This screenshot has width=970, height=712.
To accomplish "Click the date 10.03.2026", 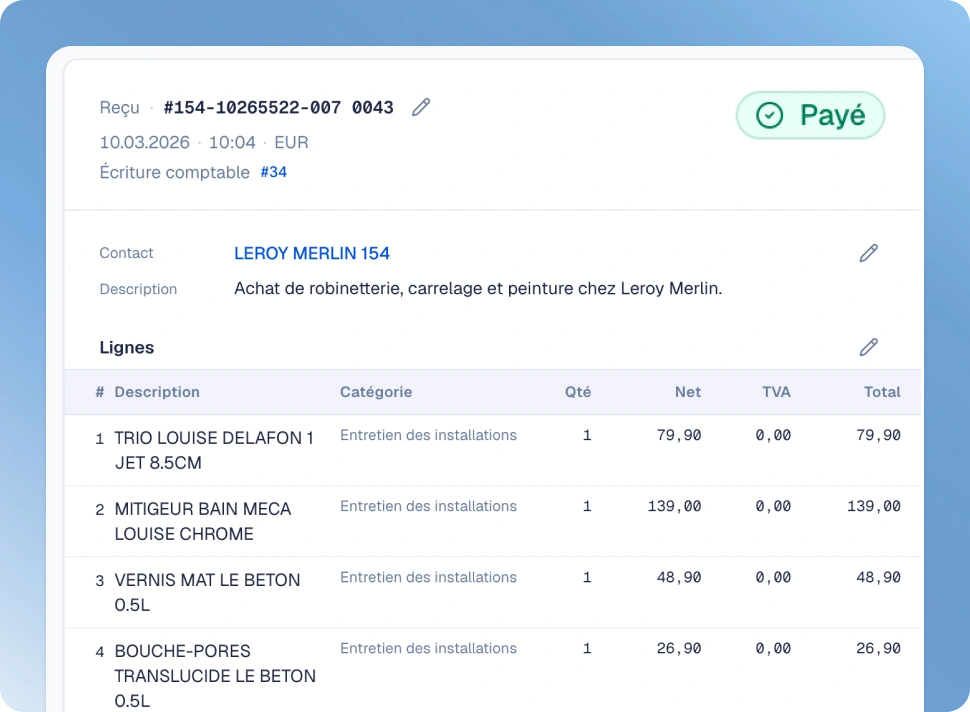I will (145, 142).
